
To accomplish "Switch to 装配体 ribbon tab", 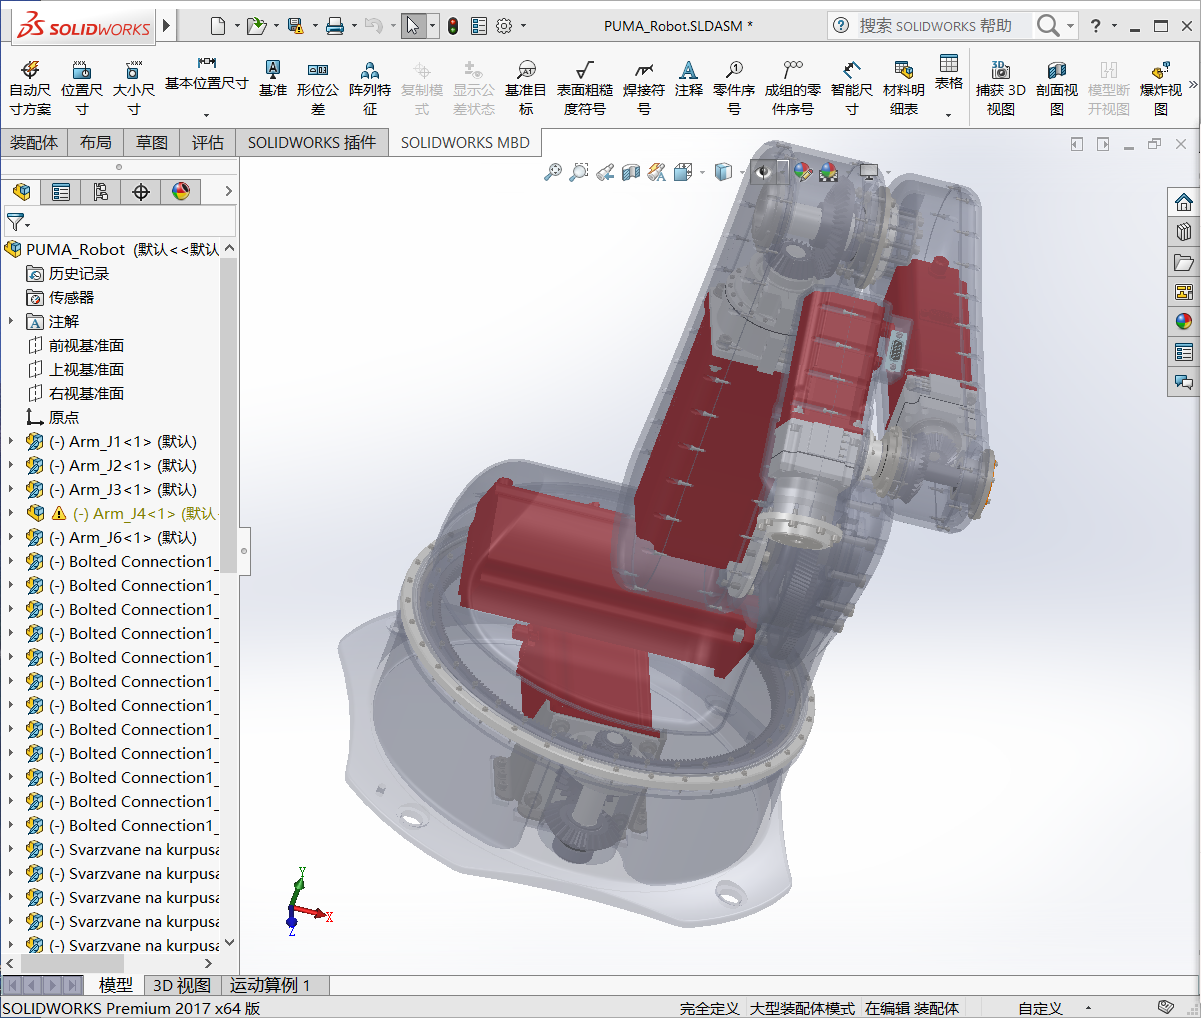I will point(34,143).
